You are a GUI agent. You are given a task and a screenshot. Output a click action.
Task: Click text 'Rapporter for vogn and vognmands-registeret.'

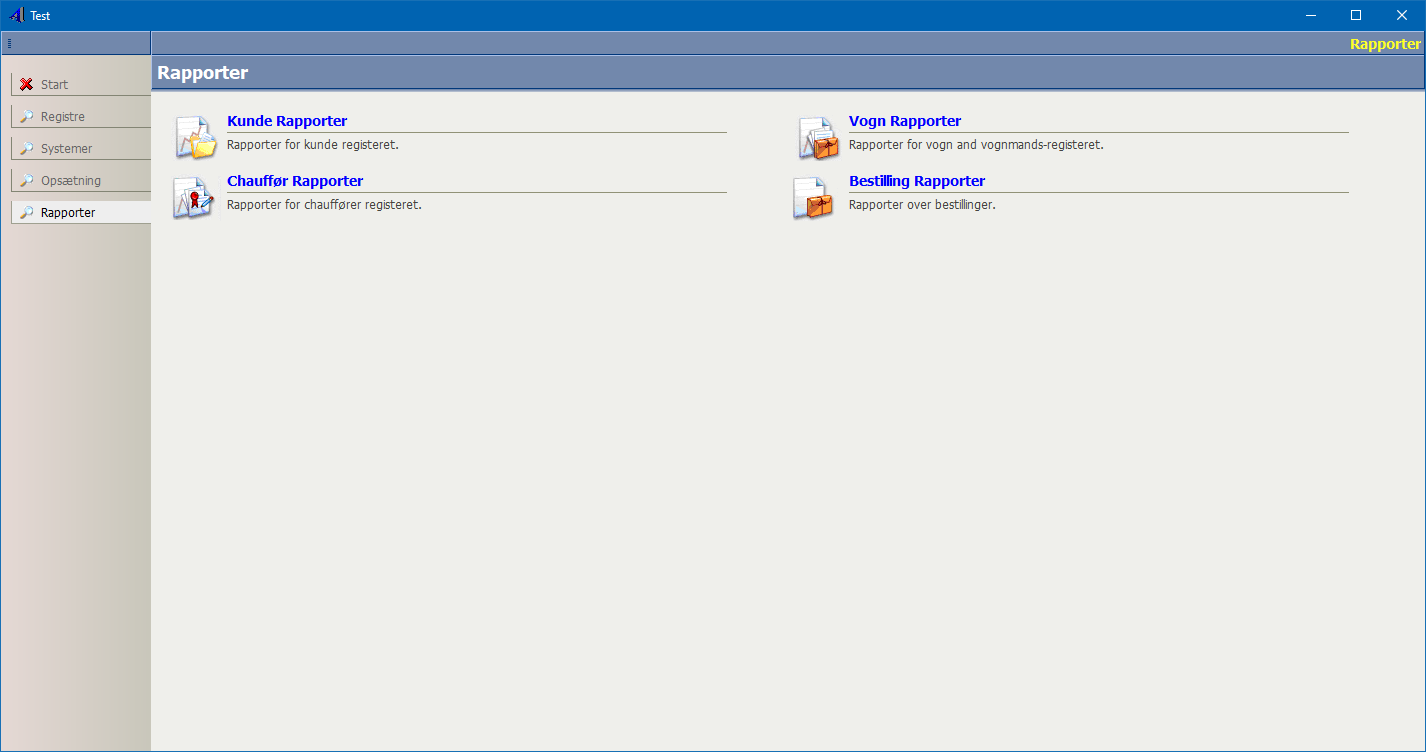976,145
